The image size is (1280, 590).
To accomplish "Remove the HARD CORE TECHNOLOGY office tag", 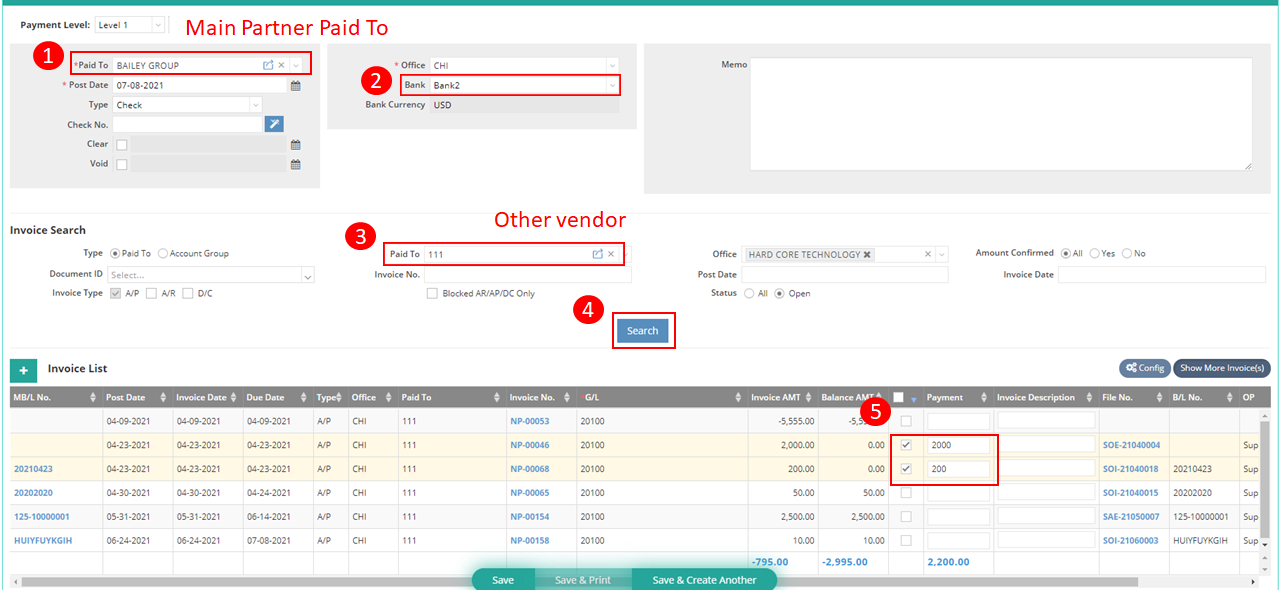I will pos(867,255).
